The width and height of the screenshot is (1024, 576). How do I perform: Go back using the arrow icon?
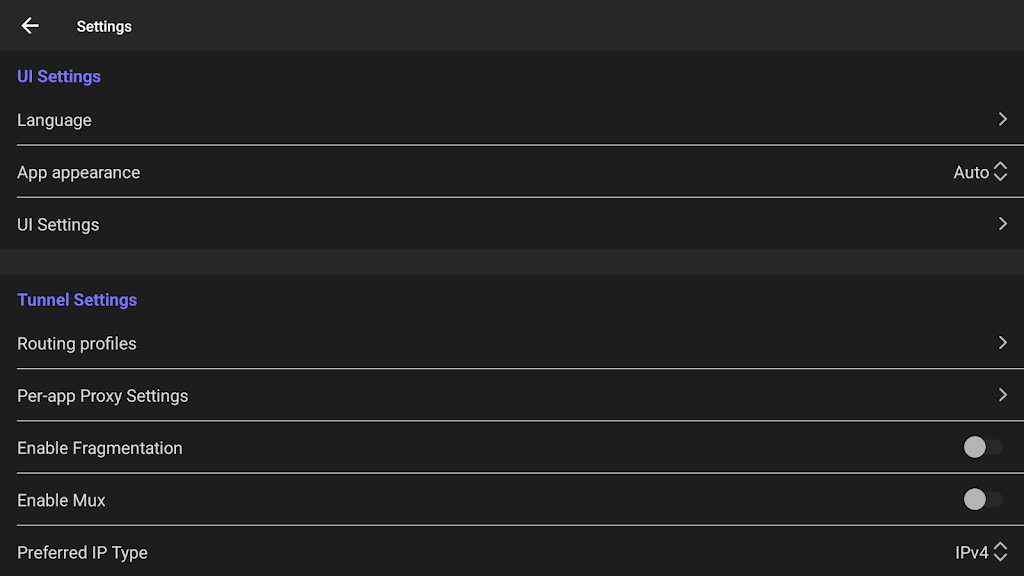tap(30, 26)
